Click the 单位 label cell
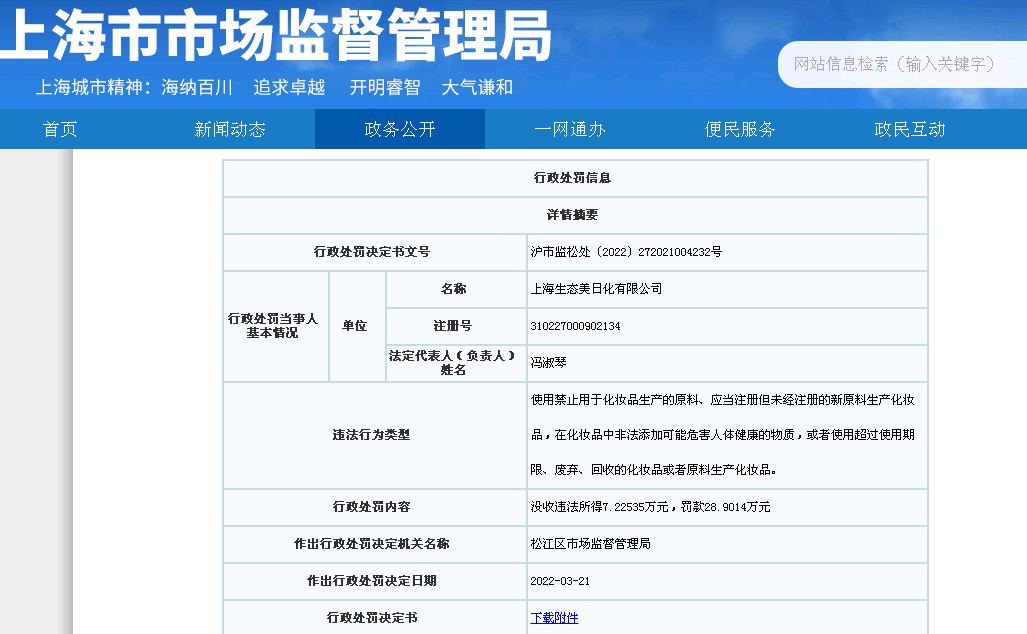Image resolution: width=1027 pixels, height=634 pixels. pos(357,326)
